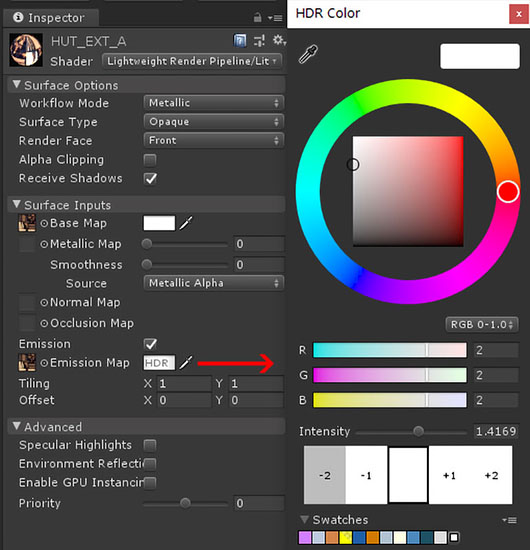Open the Inspector panel context menu

275,18
